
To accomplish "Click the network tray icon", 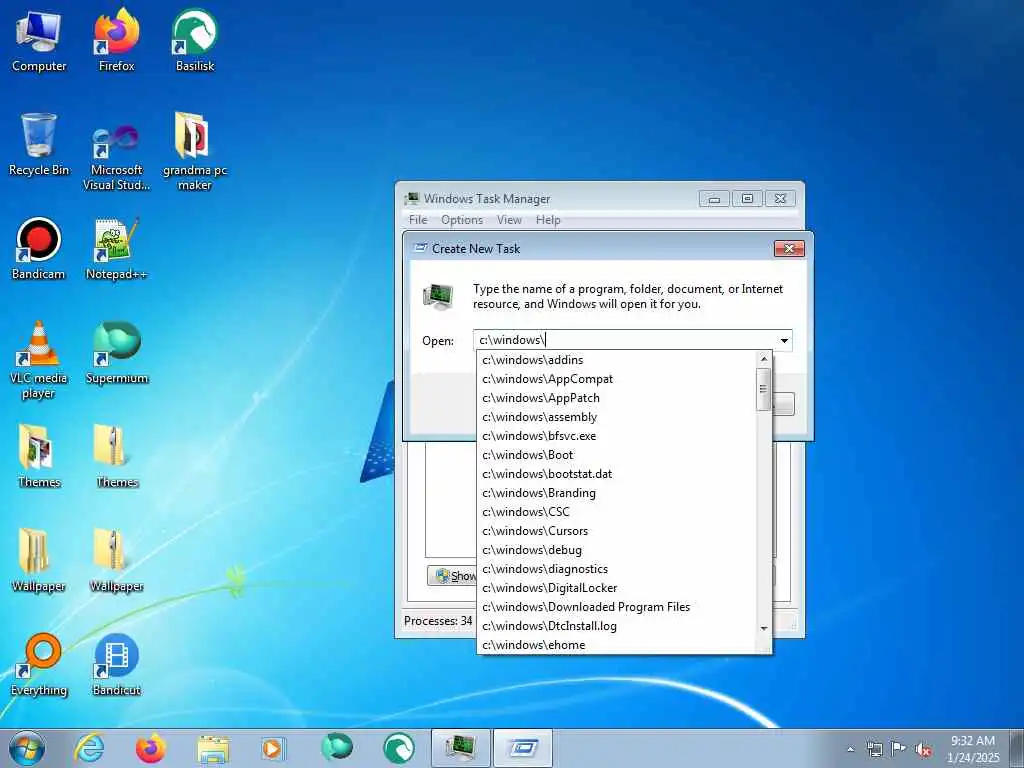I will point(874,749).
